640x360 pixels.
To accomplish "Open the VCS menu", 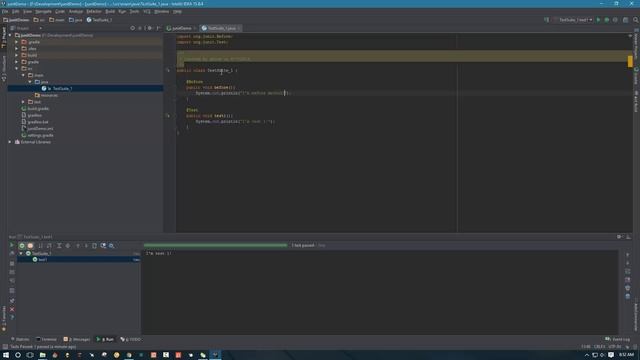I will coord(147,11).
